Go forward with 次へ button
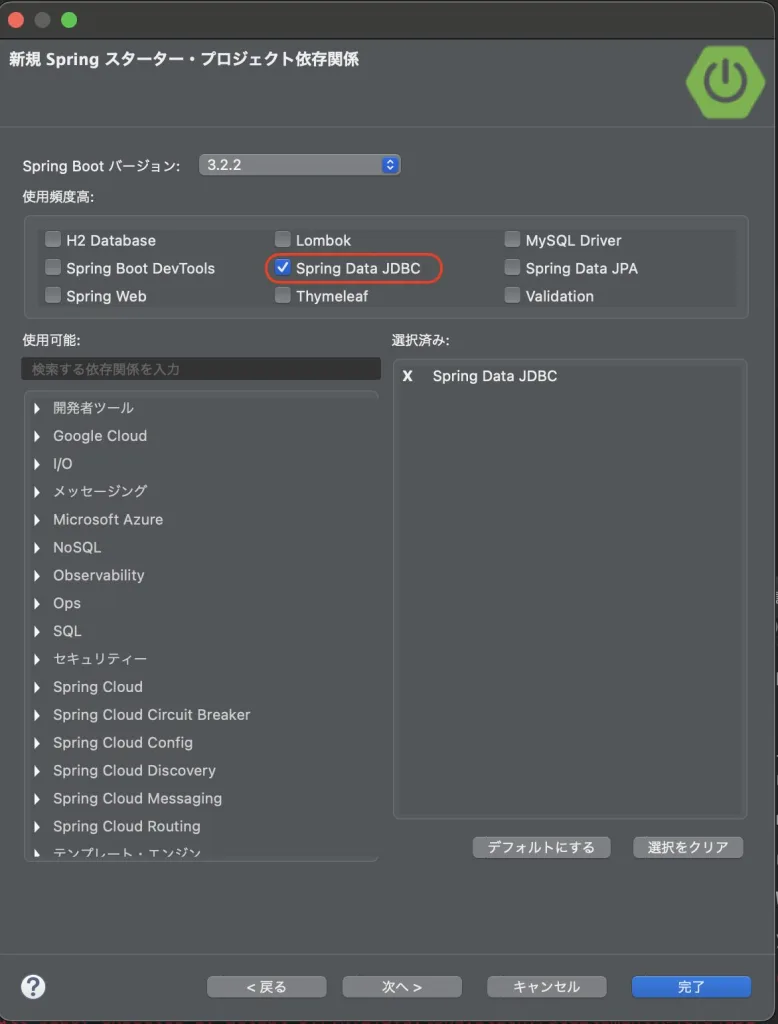 pos(402,986)
